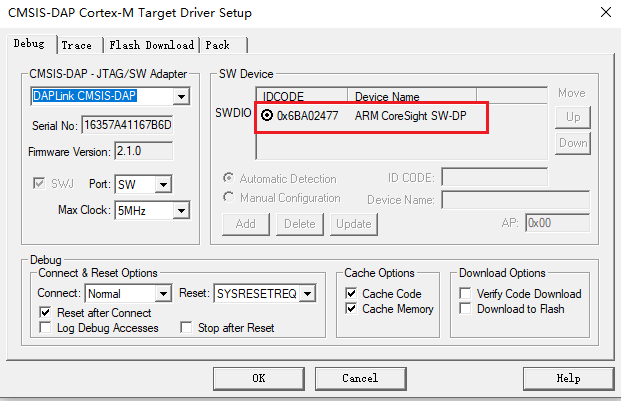Image resolution: width=621 pixels, height=401 pixels.
Task: Select Automatic Detection radio button
Action: pos(229,178)
